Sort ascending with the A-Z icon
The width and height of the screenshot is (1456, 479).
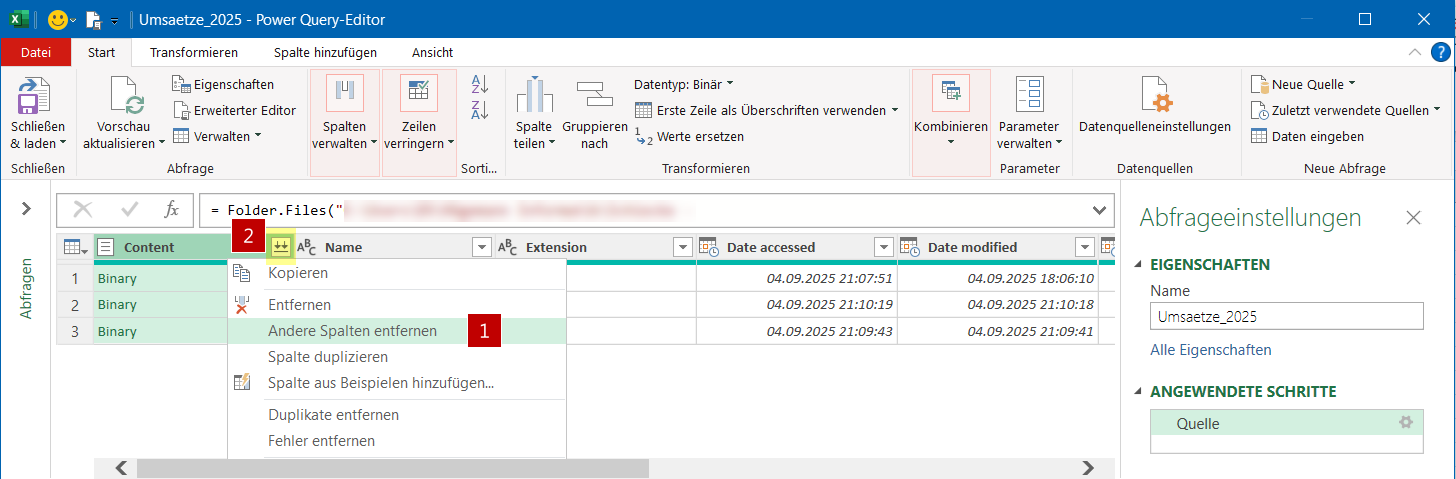pos(479,85)
